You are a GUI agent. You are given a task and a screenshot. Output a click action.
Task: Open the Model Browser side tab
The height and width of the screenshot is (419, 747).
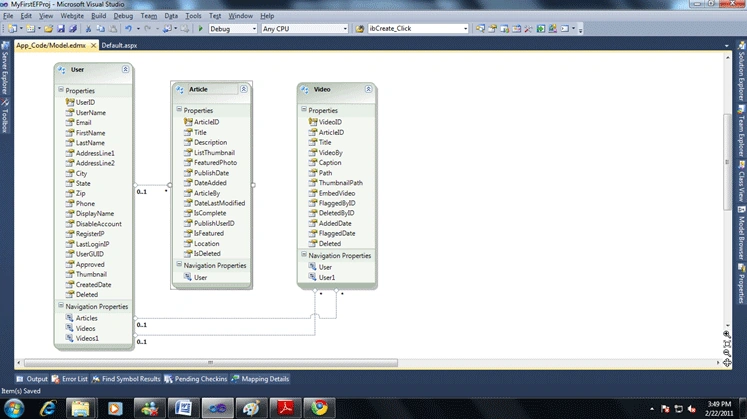pos(741,232)
